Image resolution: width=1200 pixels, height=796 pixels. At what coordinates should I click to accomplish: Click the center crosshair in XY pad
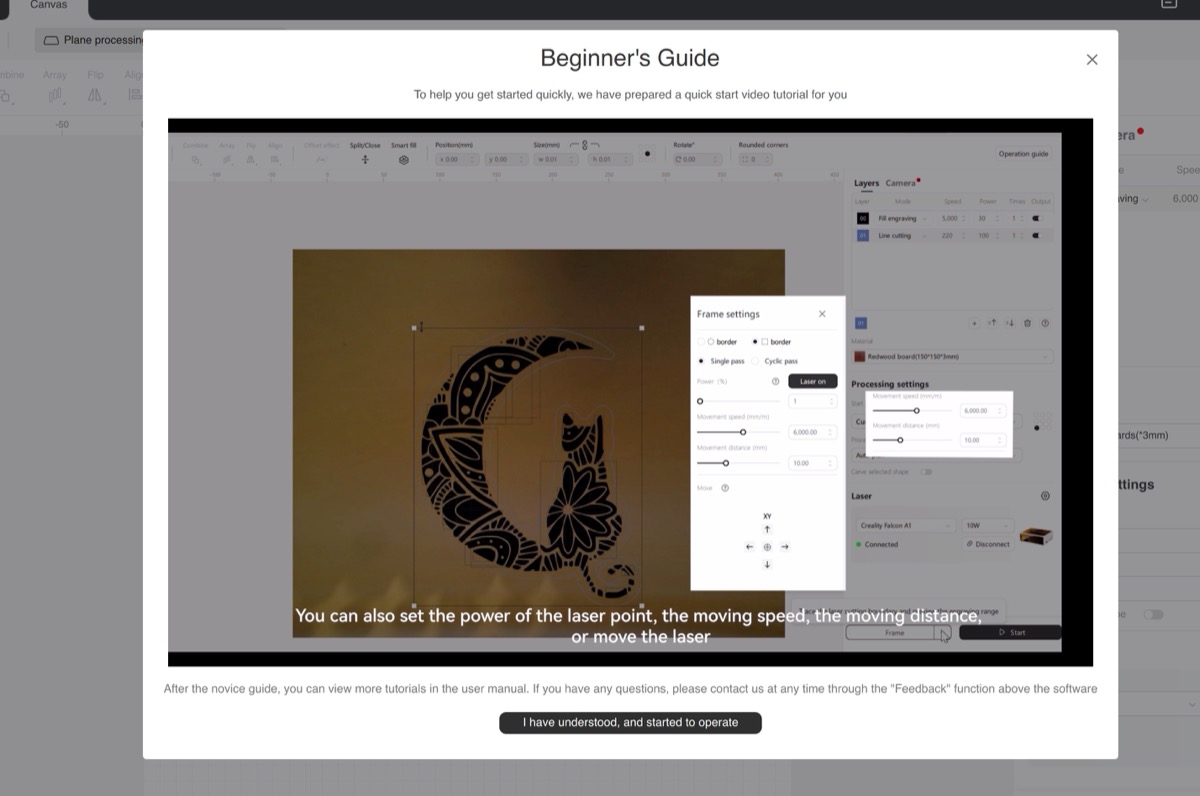pyautogui.click(x=767, y=547)
